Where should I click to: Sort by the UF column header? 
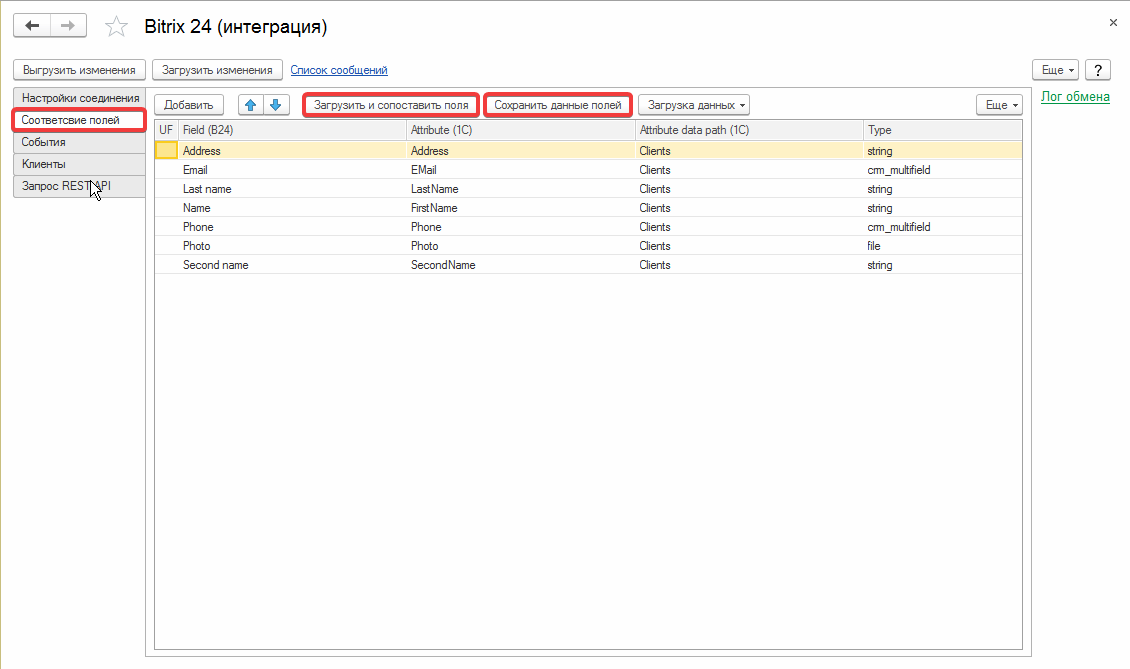click(x=166, y=130)
